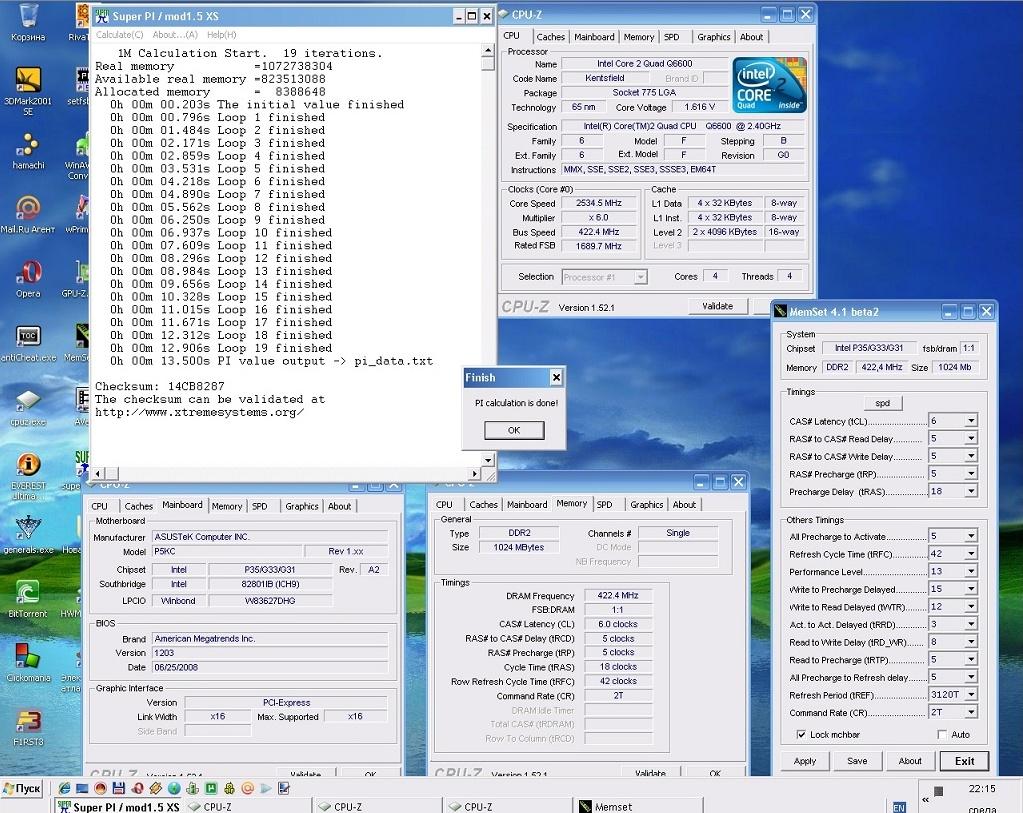Click globe quick launch icon
Image resolution: width=1023 pixels, height=813 pixels.
174,789
